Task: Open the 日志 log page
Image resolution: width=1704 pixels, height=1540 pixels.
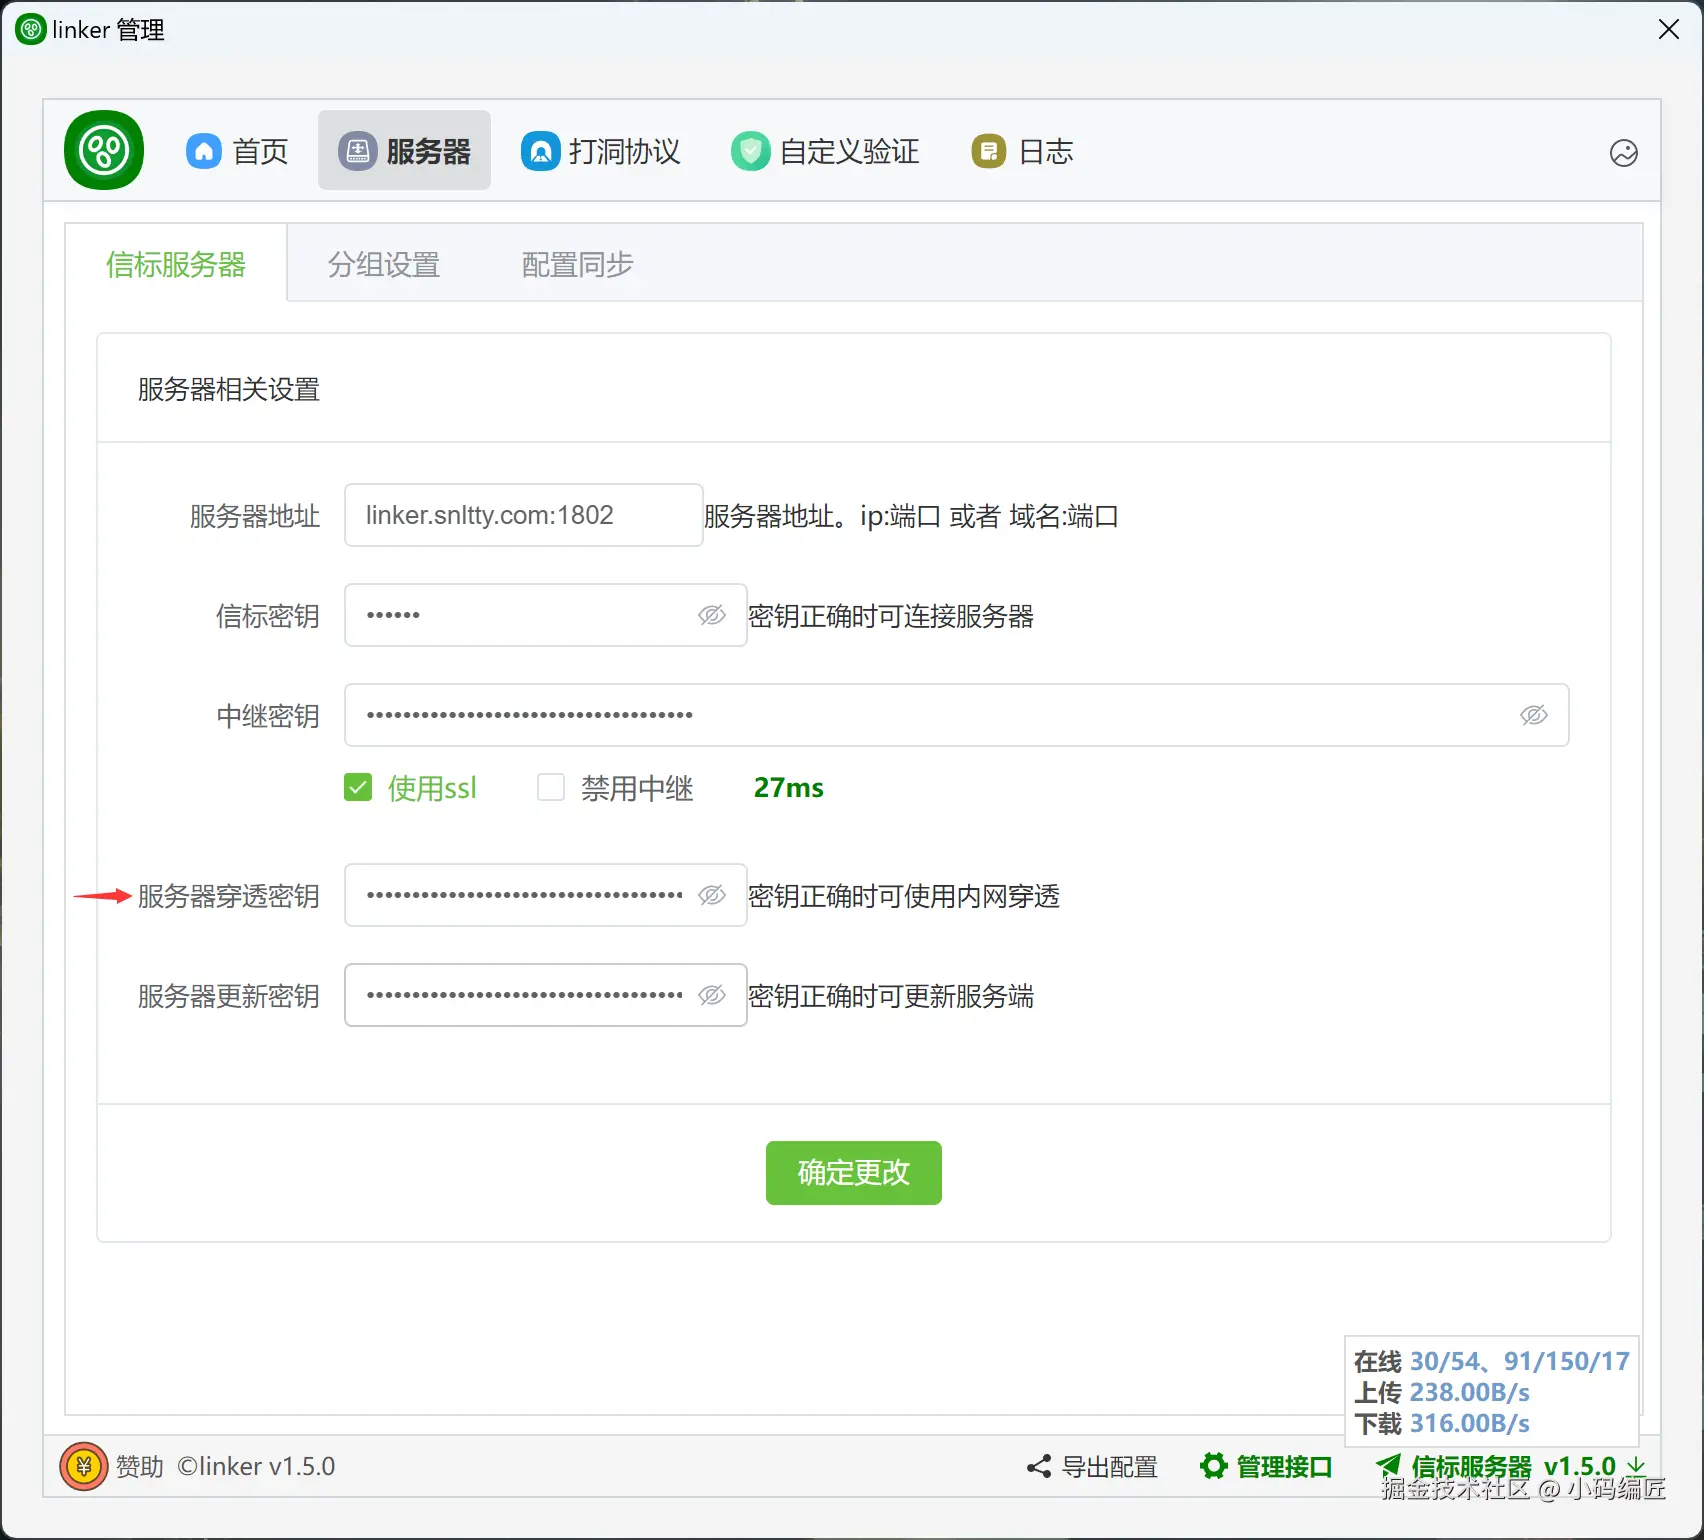Action: (x=1022, y=151)
